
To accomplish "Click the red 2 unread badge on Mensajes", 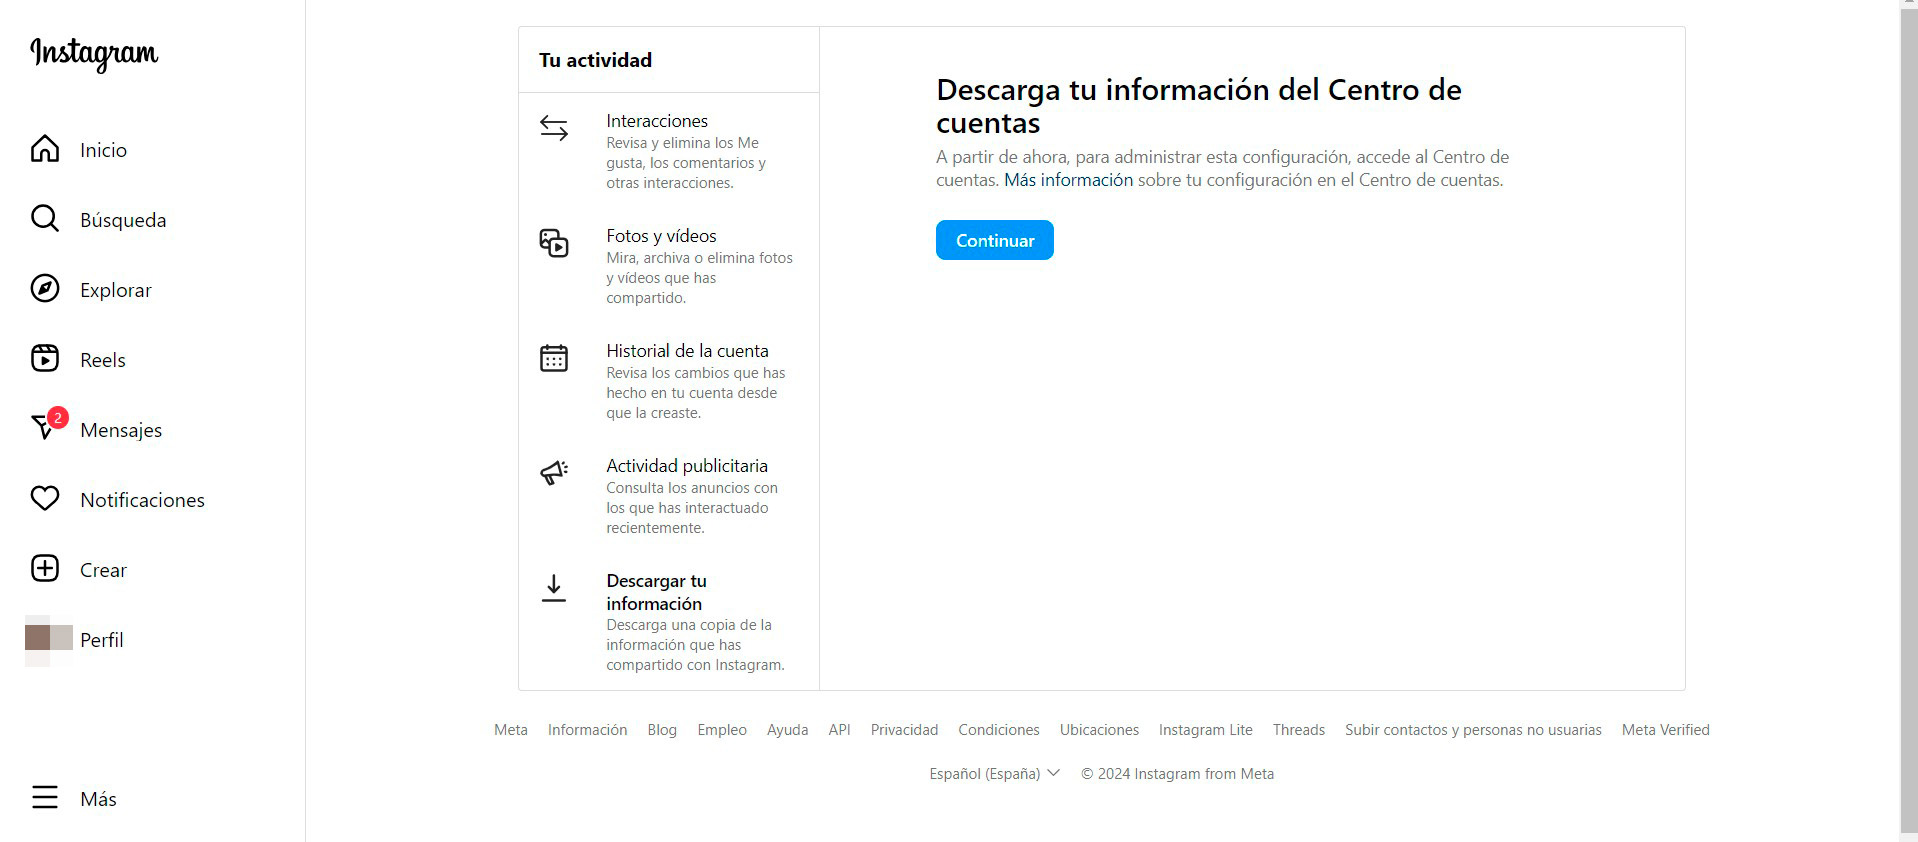I will click(x=58, y=418).
